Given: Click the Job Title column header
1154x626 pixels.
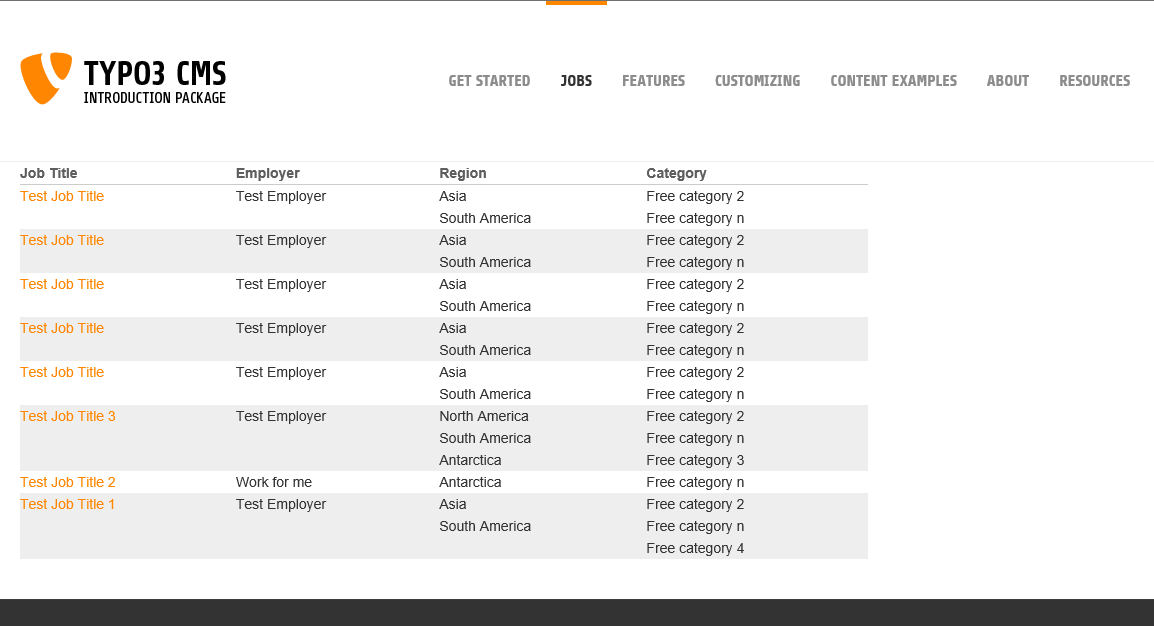Looking at the screenshot, I should pos(49,174).
